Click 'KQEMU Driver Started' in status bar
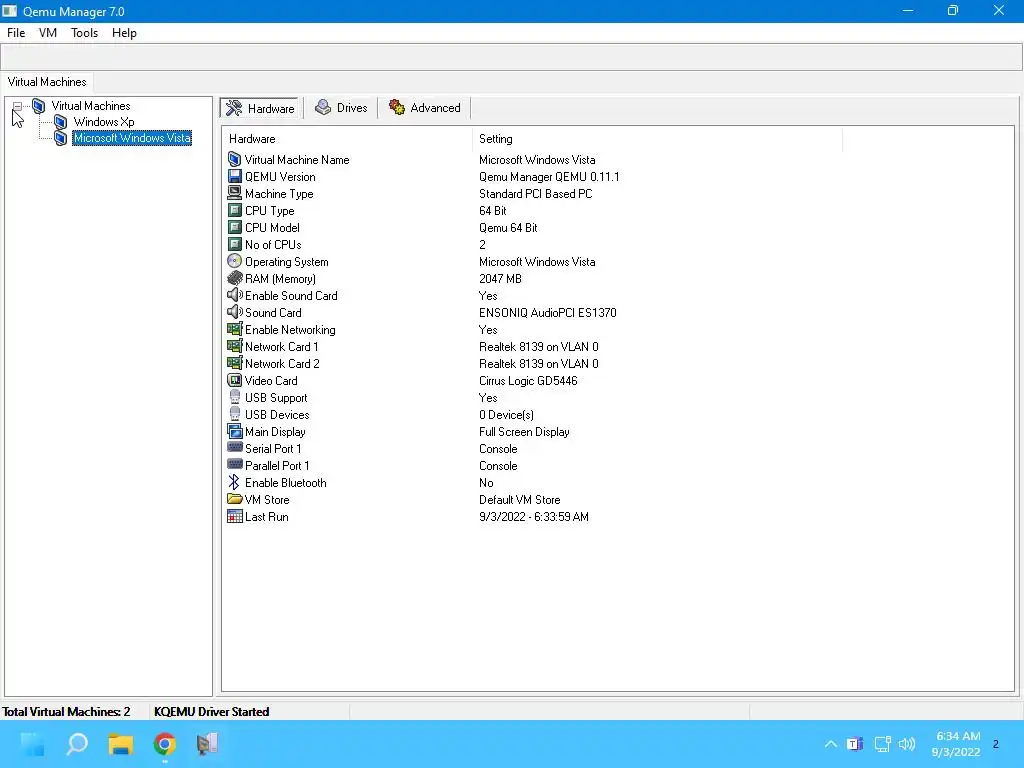Screen dimensions: 1024x768 pyautogui.click(x=212, y=711)
